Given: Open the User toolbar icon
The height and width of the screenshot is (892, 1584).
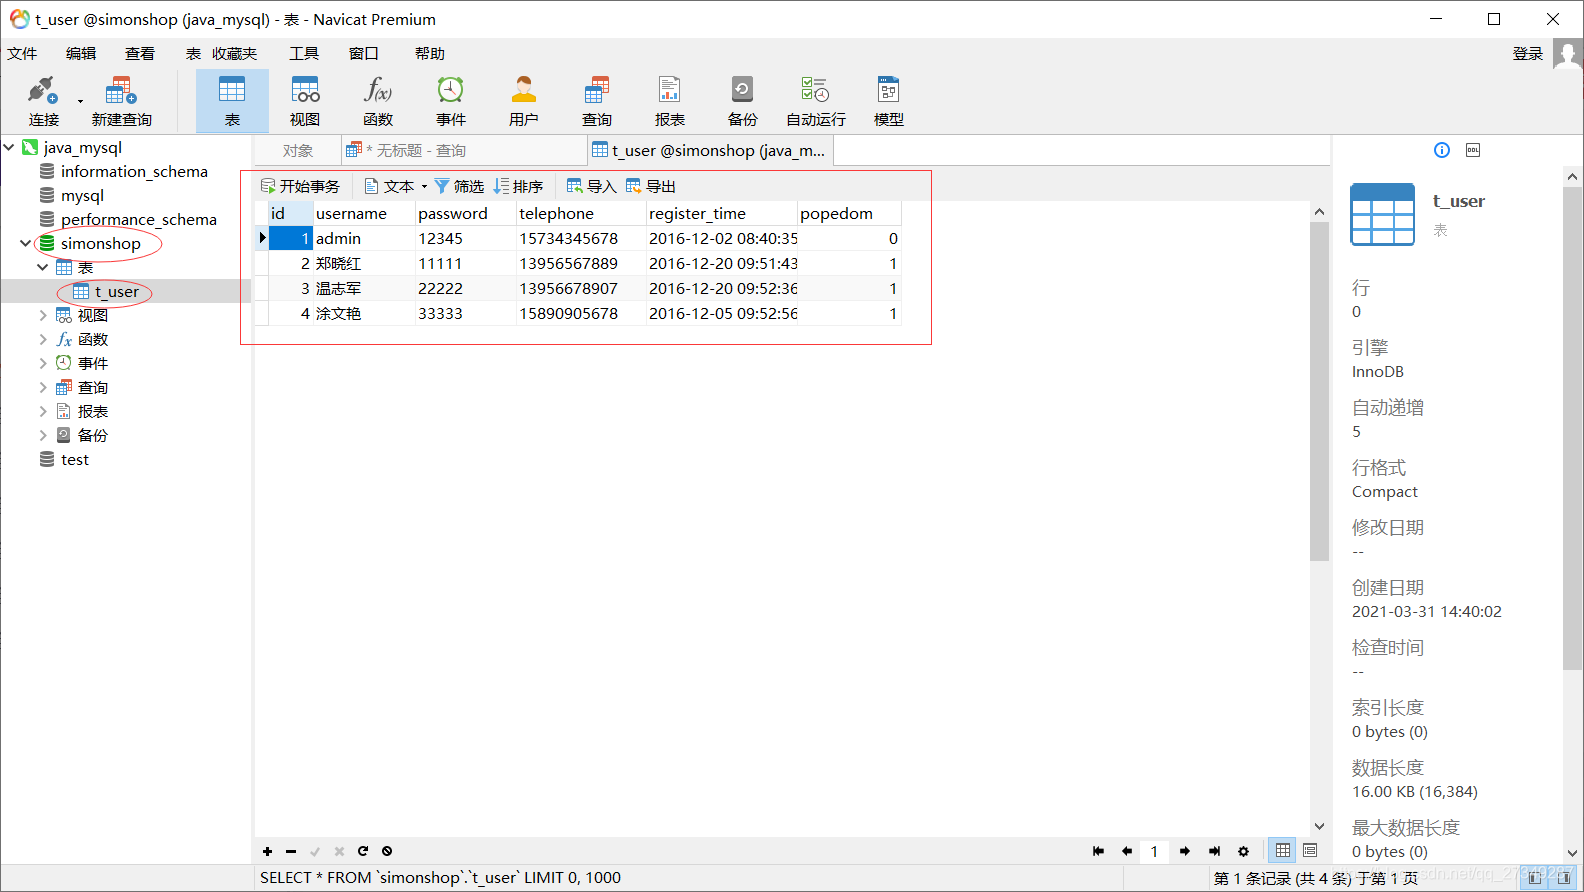Looking at the screenshot, I should [x=524, y=101].
